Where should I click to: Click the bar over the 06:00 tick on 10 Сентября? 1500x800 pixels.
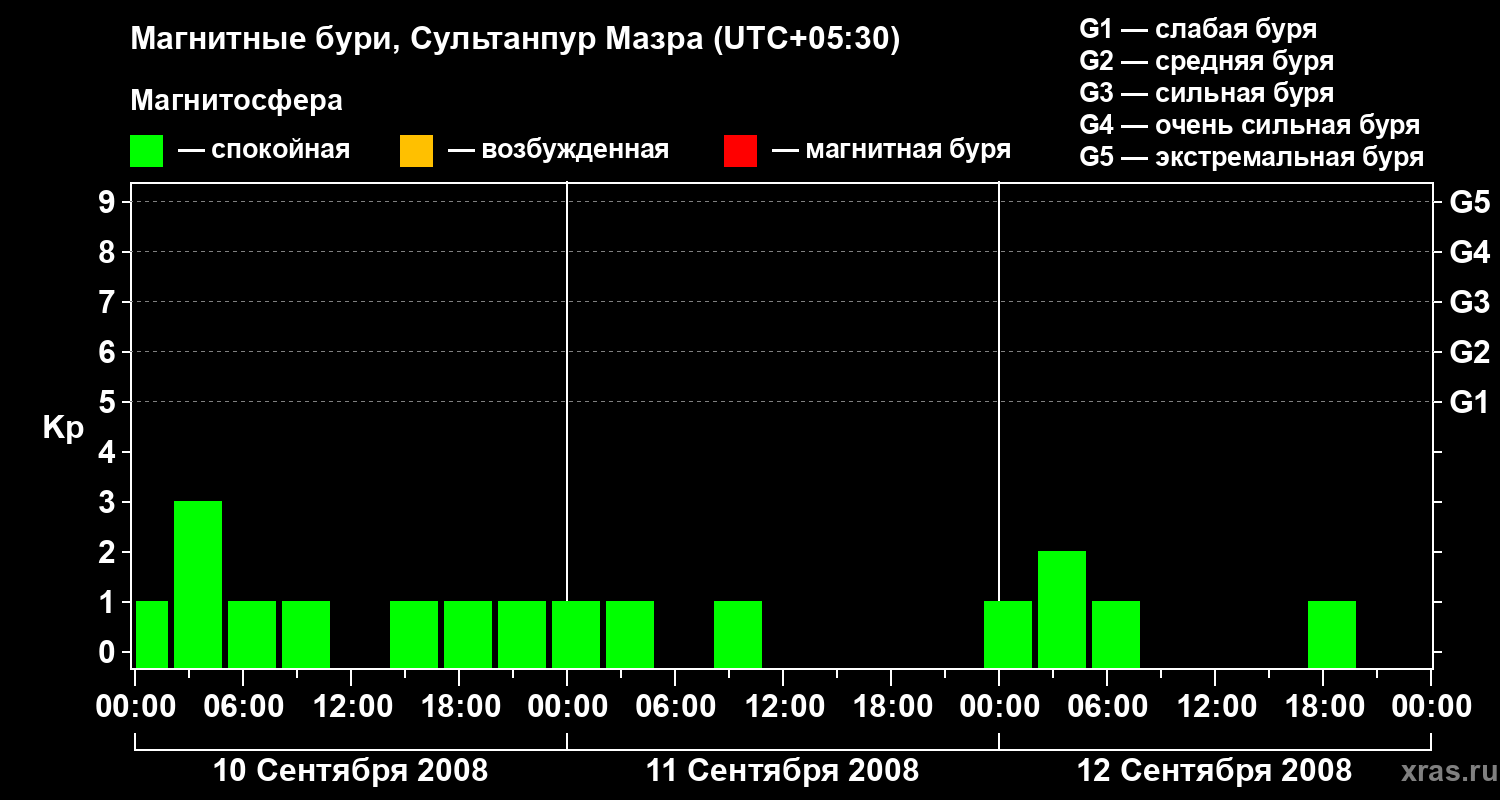(x=252, y=634)
